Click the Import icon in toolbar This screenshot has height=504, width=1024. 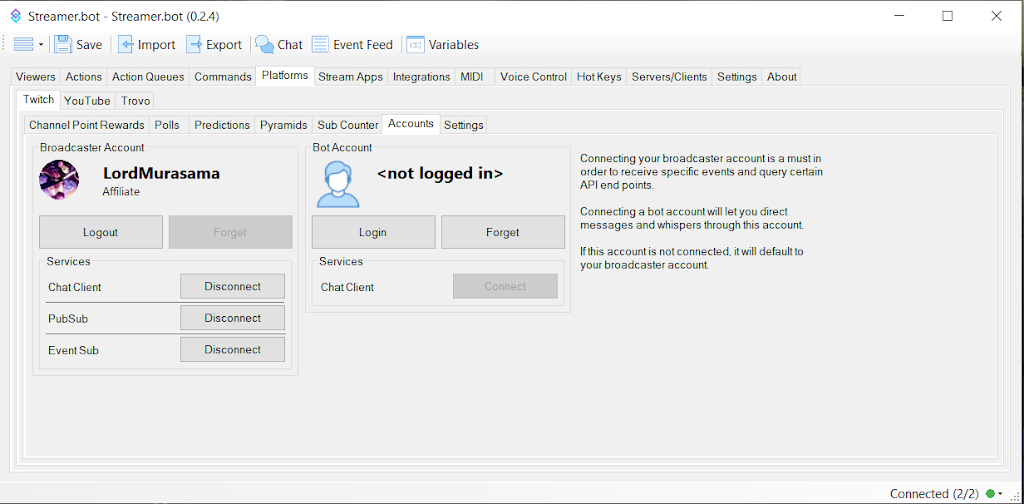point(126,44)
